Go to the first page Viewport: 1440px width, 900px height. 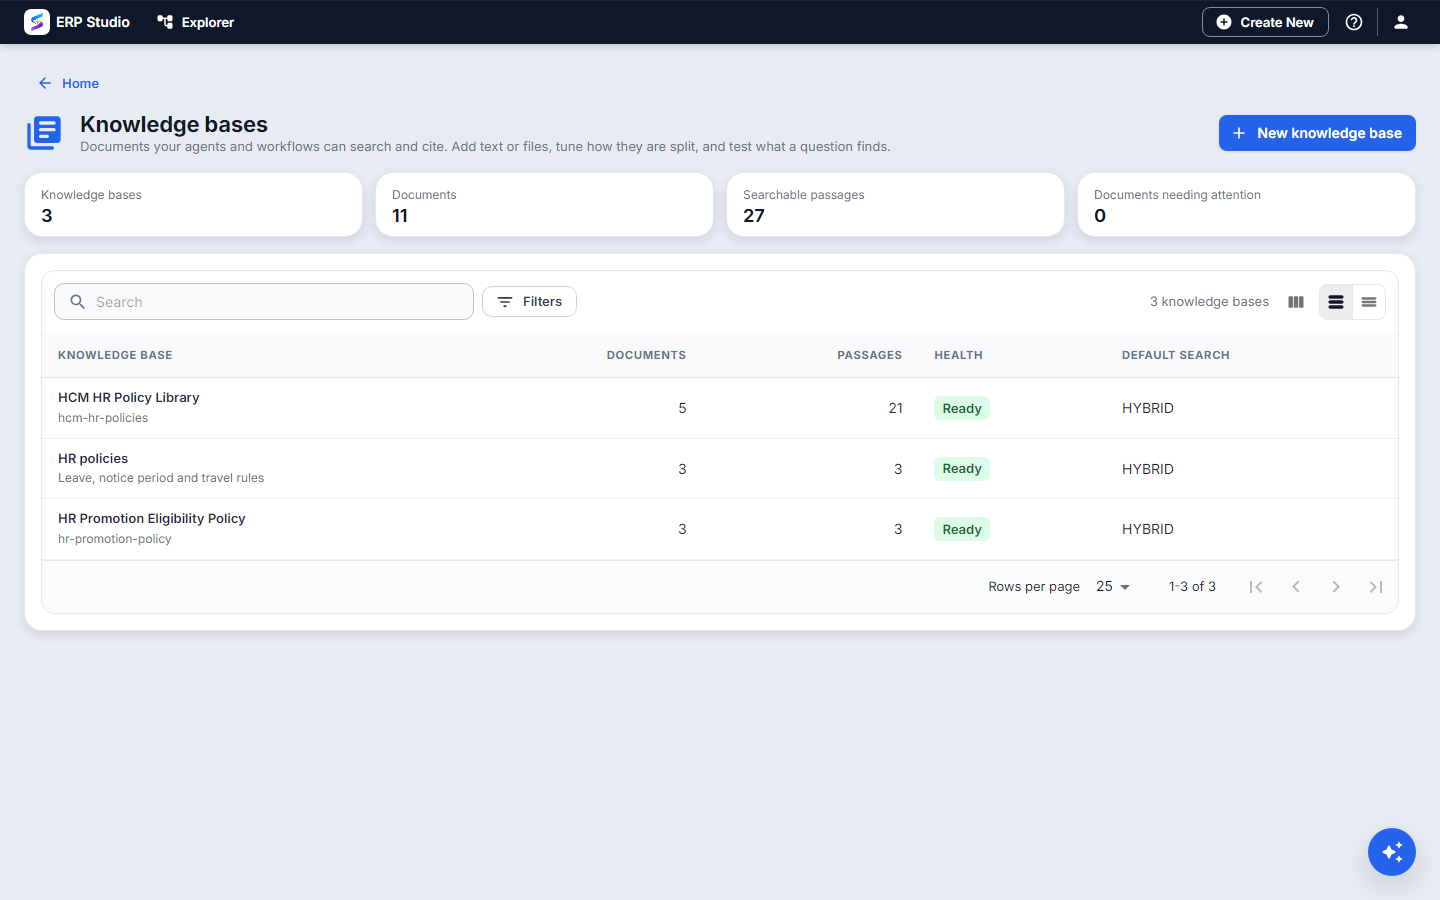(1256, 587)
